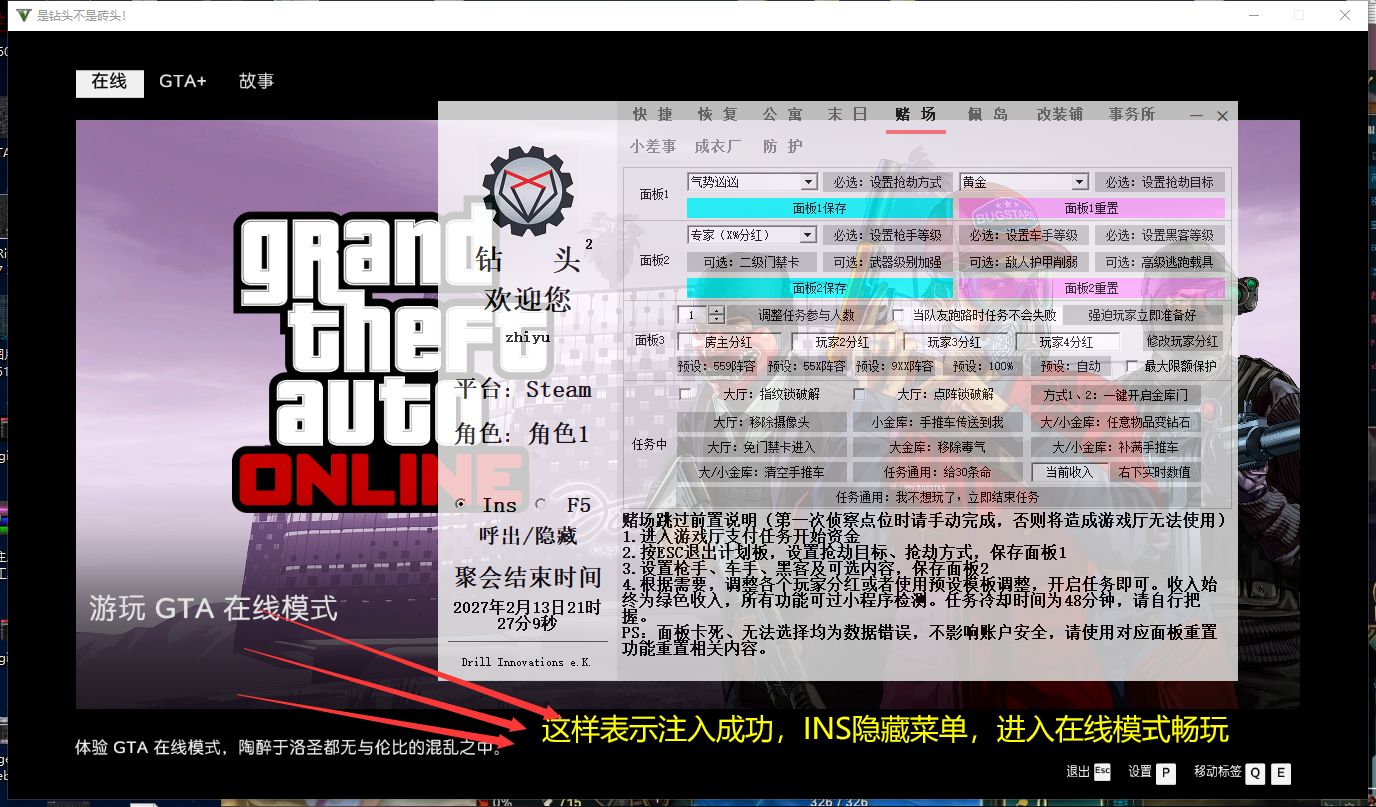1376x807 pixels.
Task: Check the 大厅：指纹锁破解 checkbox
Action: [x=686, y=394]
